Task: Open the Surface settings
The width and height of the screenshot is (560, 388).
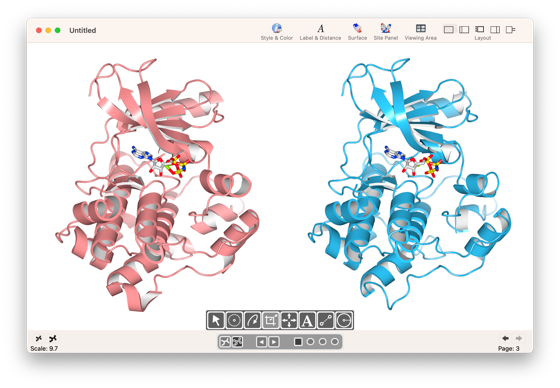Action: [357, 32]
